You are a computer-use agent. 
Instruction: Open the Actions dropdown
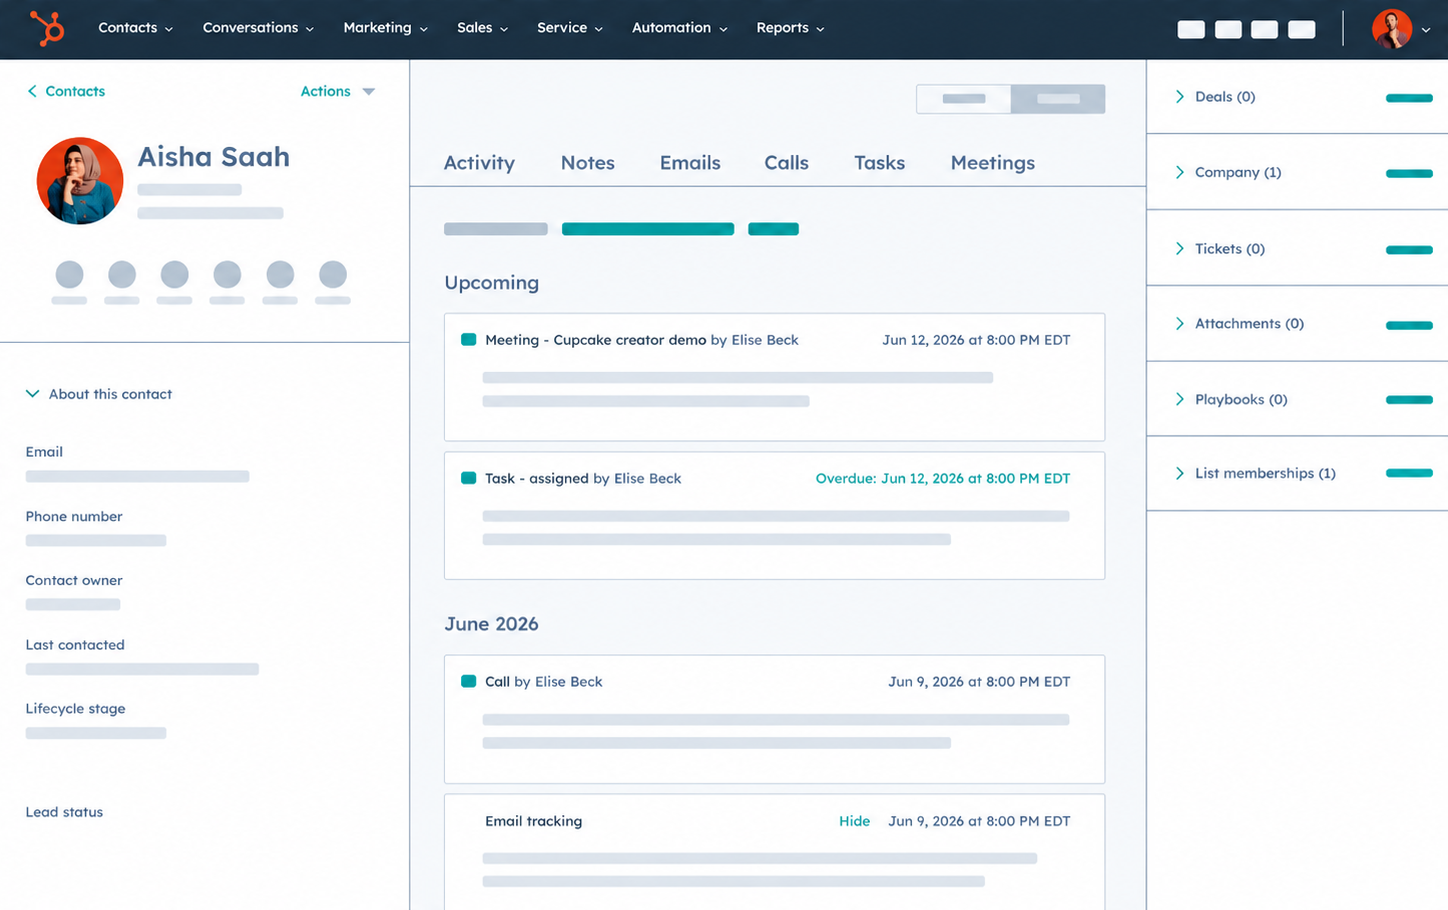338,91
